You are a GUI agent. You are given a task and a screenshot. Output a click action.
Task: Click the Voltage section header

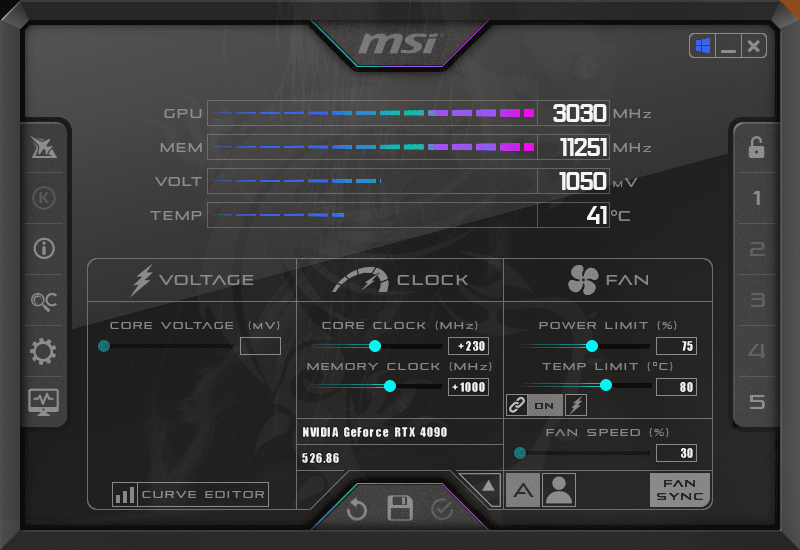[192, 280]
